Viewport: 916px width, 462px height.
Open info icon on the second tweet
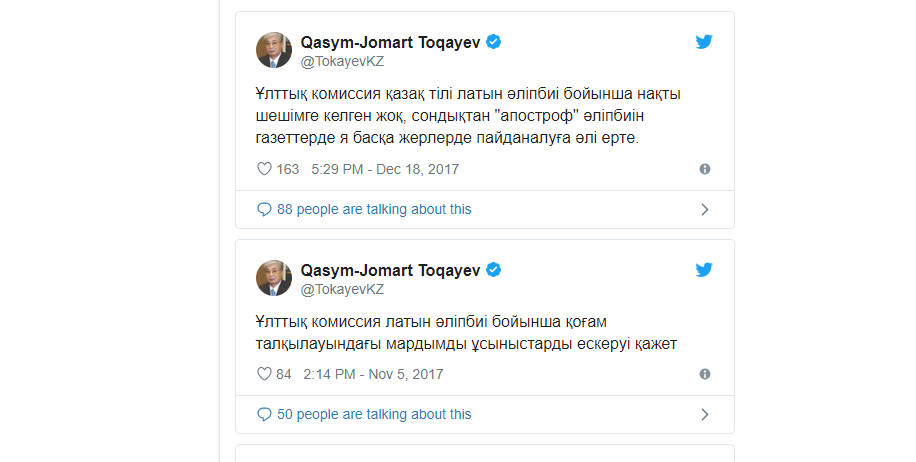coord(705,374)
